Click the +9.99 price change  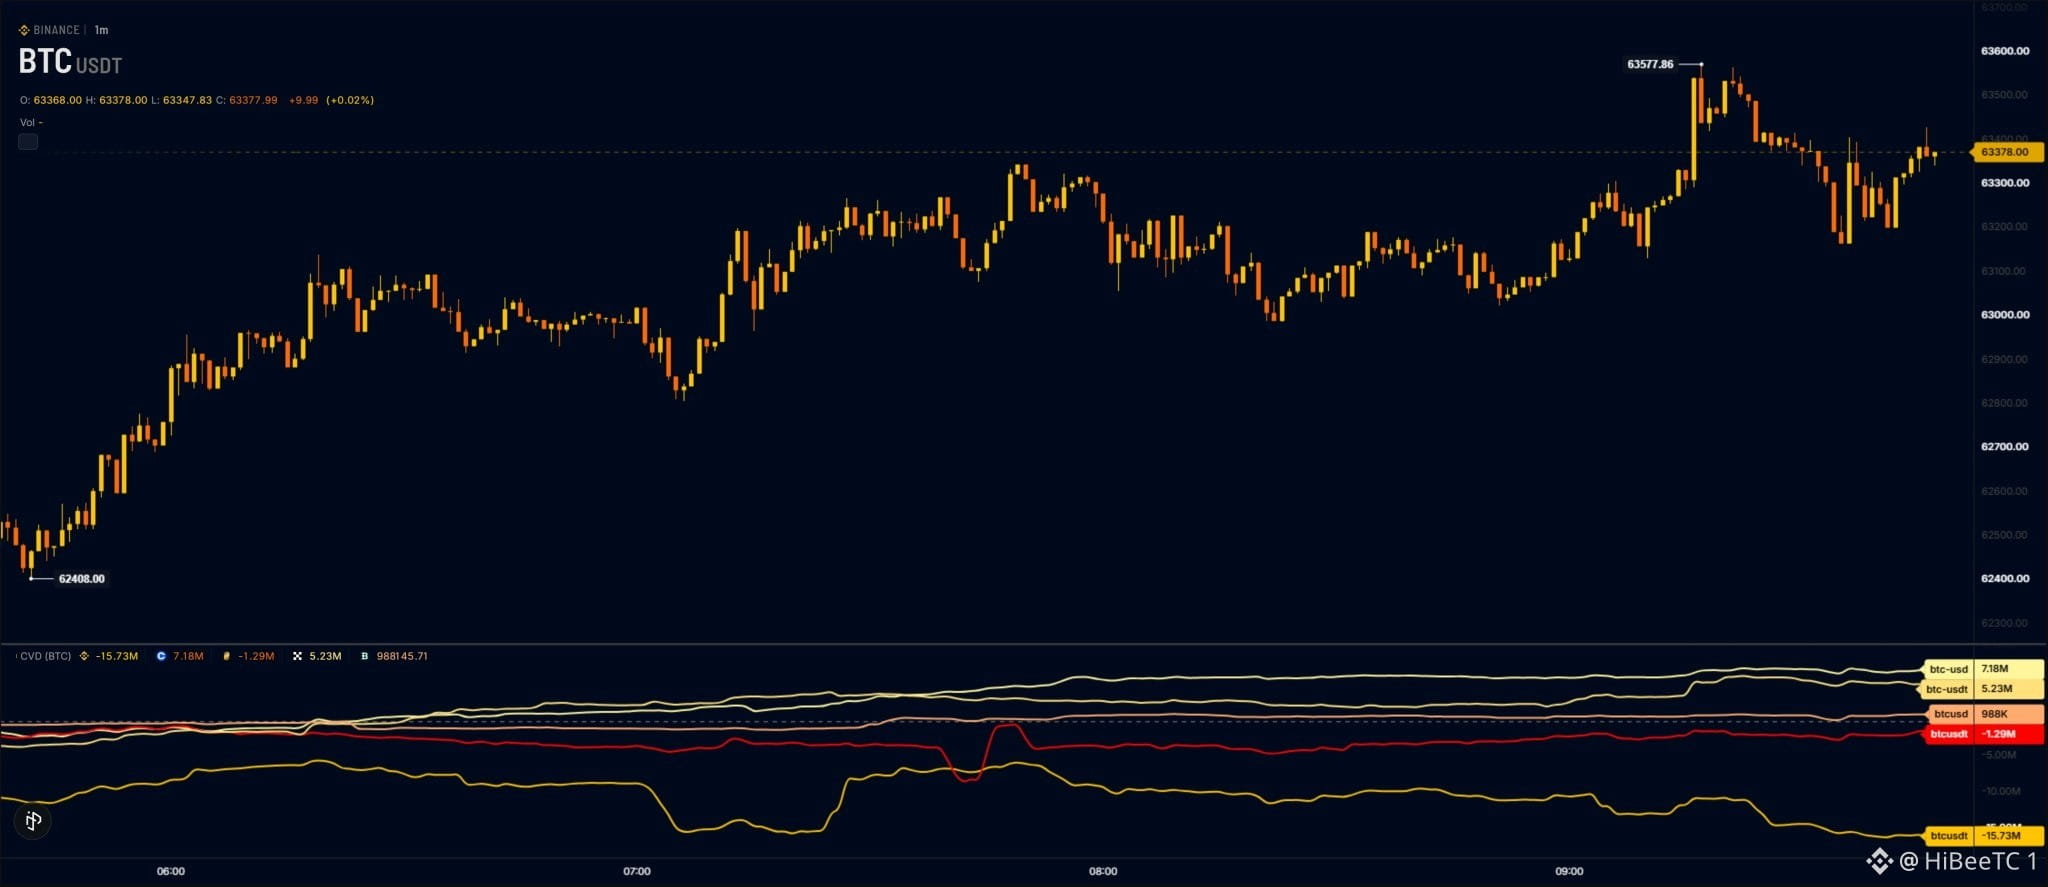(x=303, y=100)
